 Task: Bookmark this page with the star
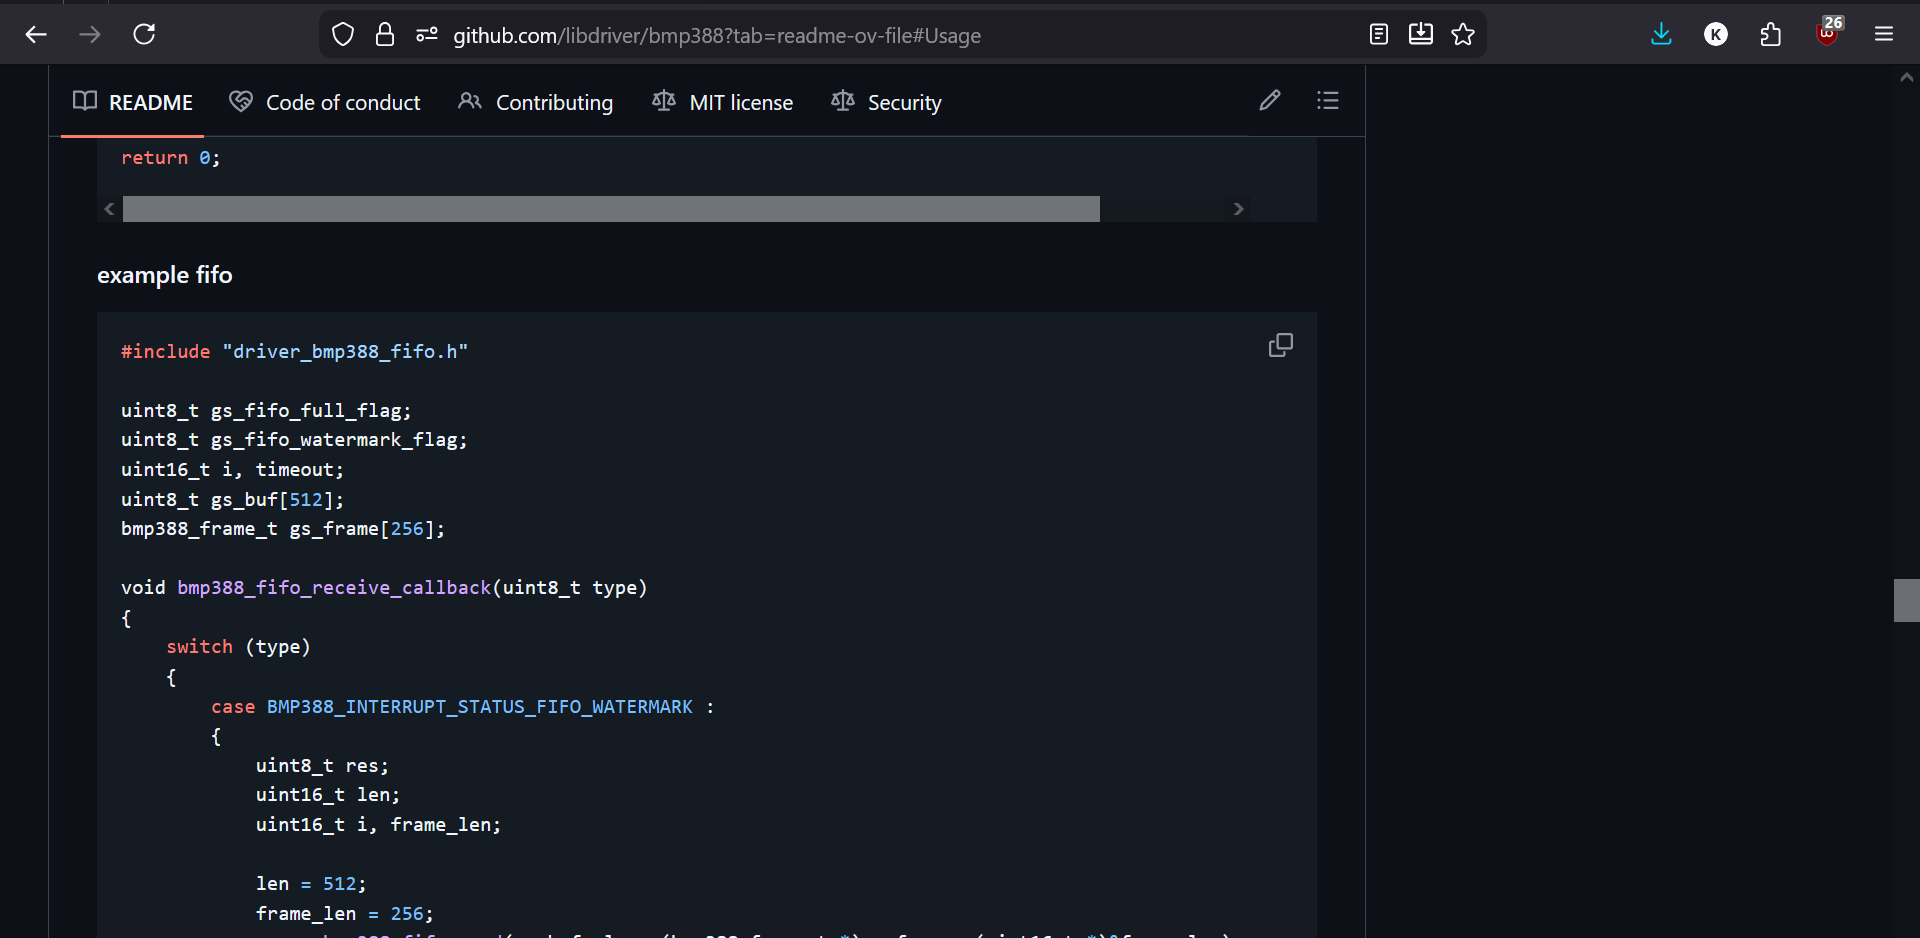pos(1463,35)
